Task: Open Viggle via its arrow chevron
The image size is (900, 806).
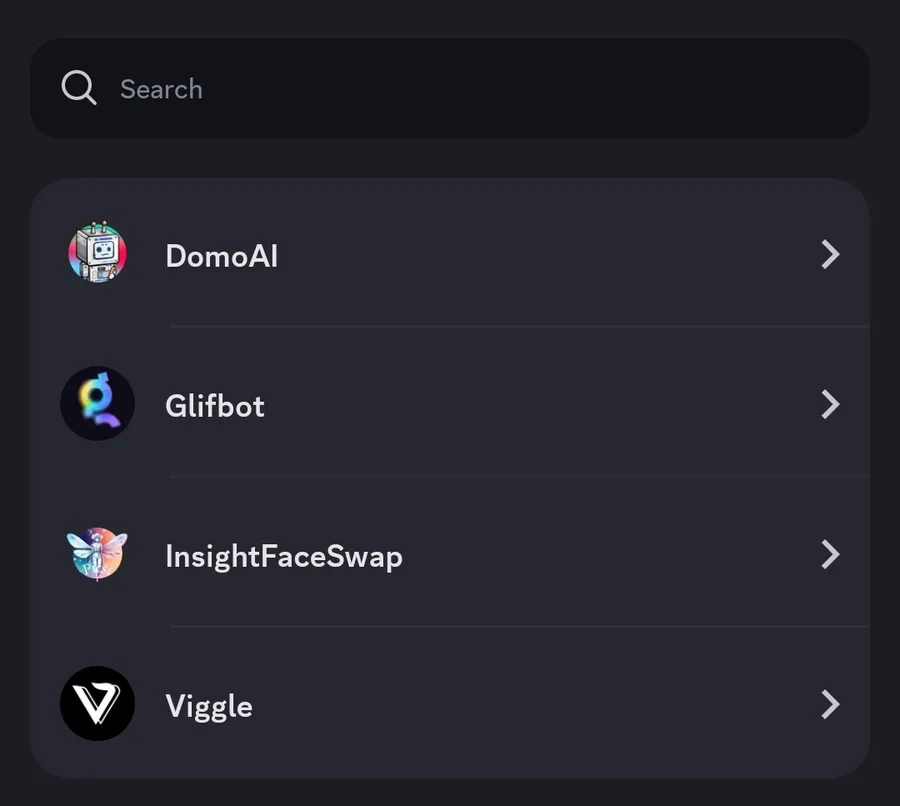Action: 829,704
